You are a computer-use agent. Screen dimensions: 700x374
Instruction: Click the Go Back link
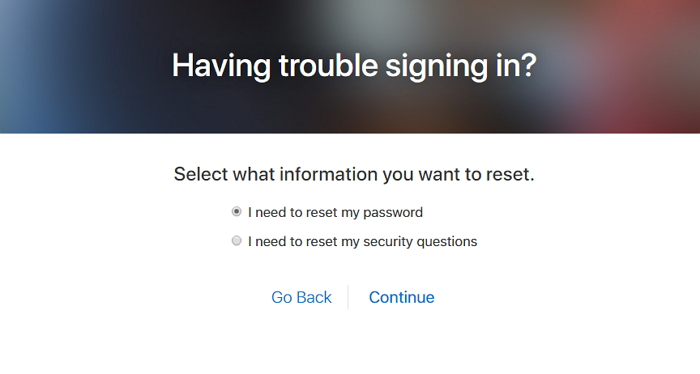pos(301,297)
